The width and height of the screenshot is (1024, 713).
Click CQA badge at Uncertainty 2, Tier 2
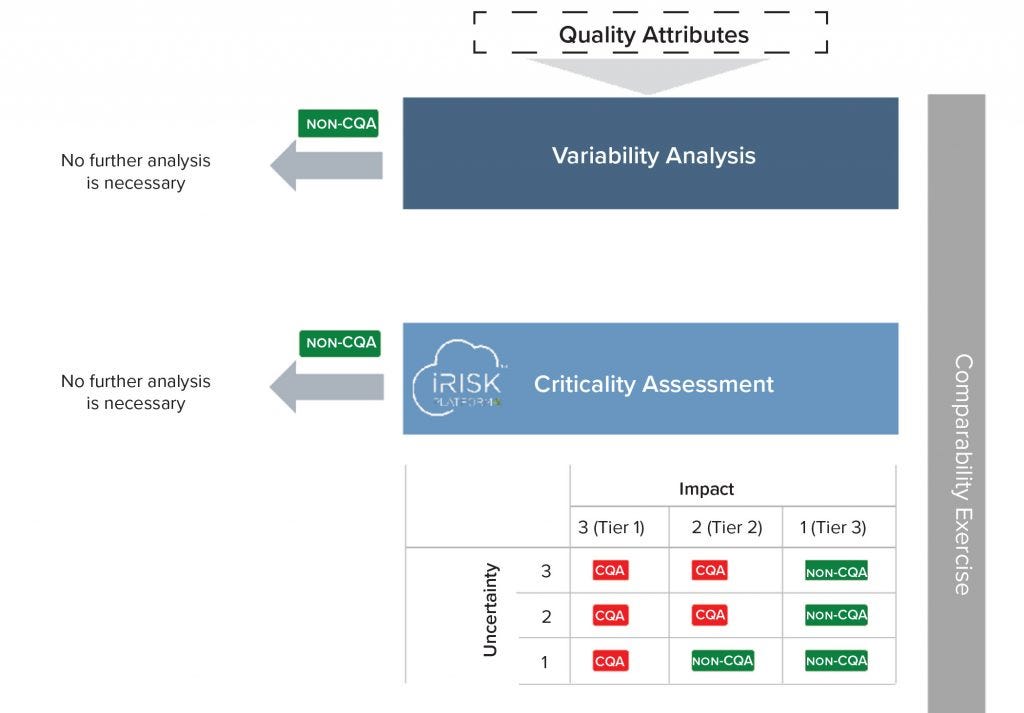tap(710, 615)
